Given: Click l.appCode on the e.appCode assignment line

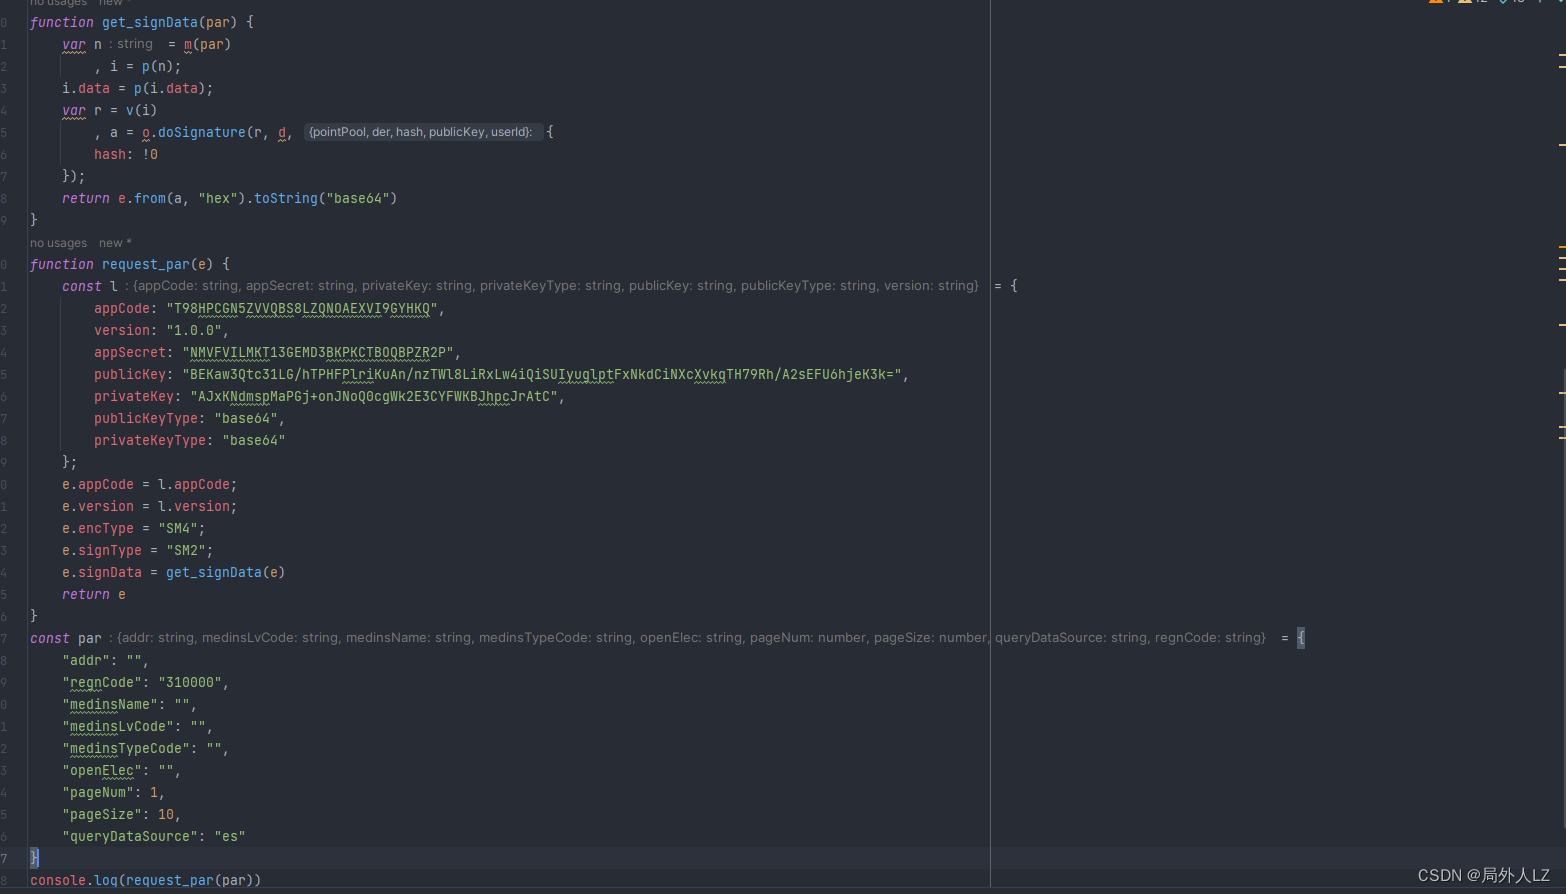Looking at the screenshot, I should pos(194,484).
